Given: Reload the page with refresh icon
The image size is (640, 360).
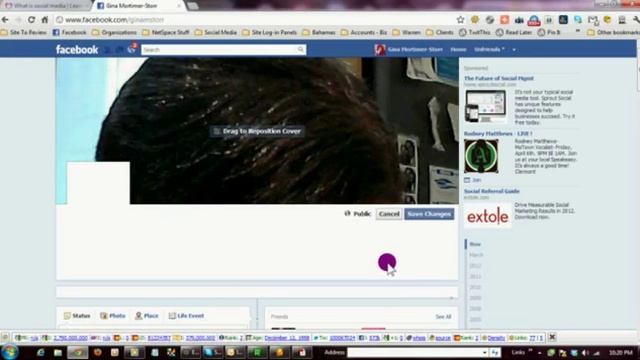Looking at the screenshot, I should pyautogui.click(x=31, y=20).
